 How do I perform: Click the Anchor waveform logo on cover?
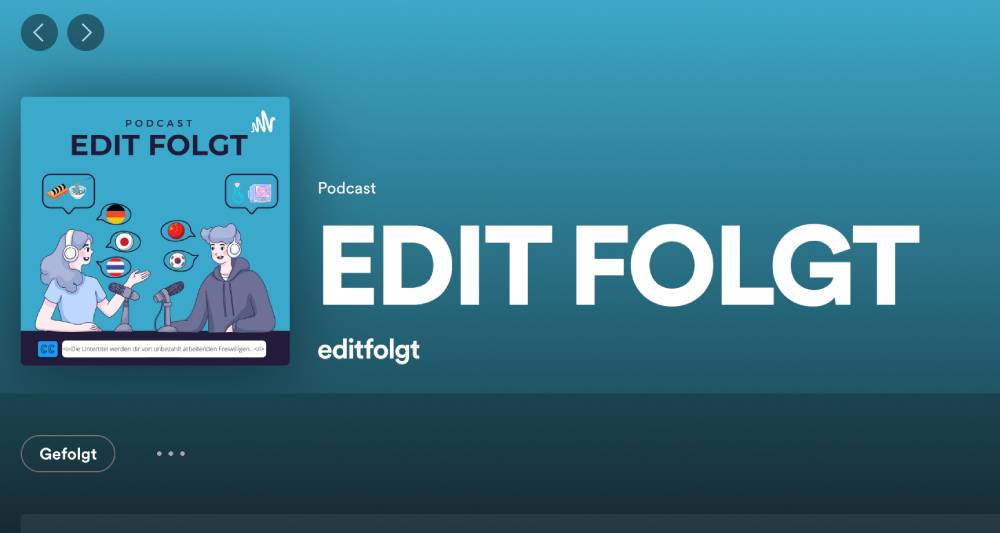263,122
